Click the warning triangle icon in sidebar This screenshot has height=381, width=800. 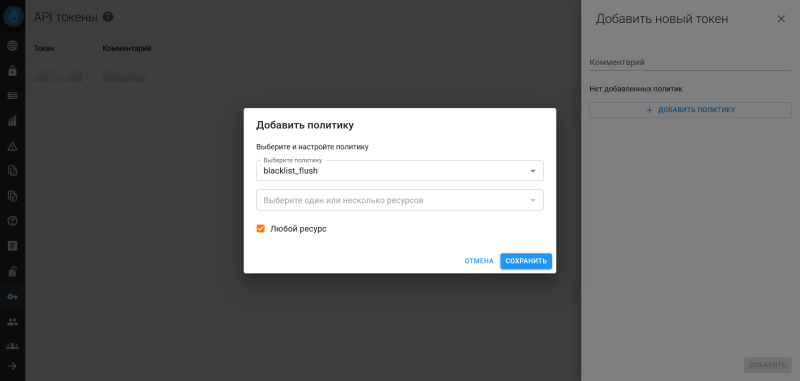tap(12, 146)
